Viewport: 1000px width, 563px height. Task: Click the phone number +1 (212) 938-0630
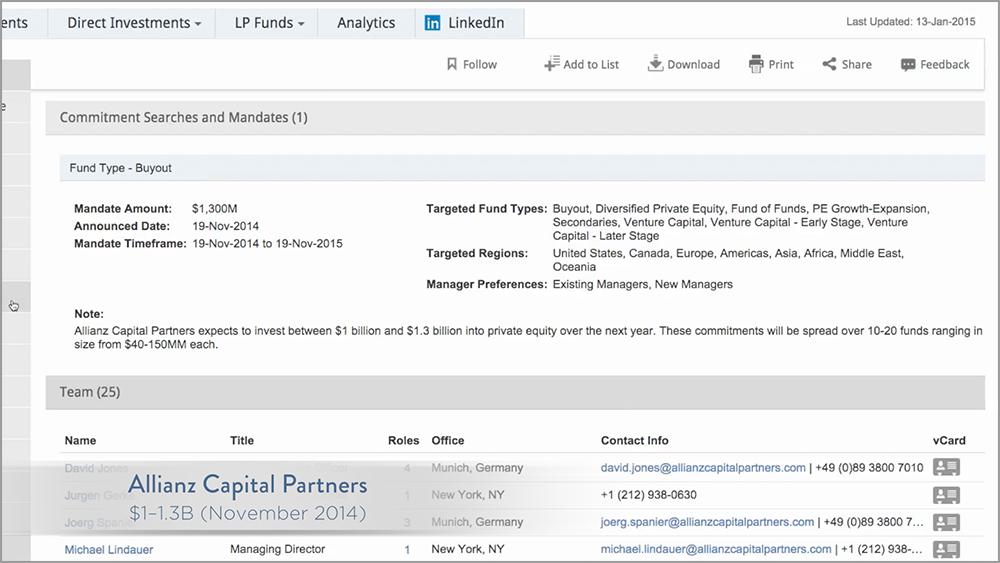pos(649,495)
